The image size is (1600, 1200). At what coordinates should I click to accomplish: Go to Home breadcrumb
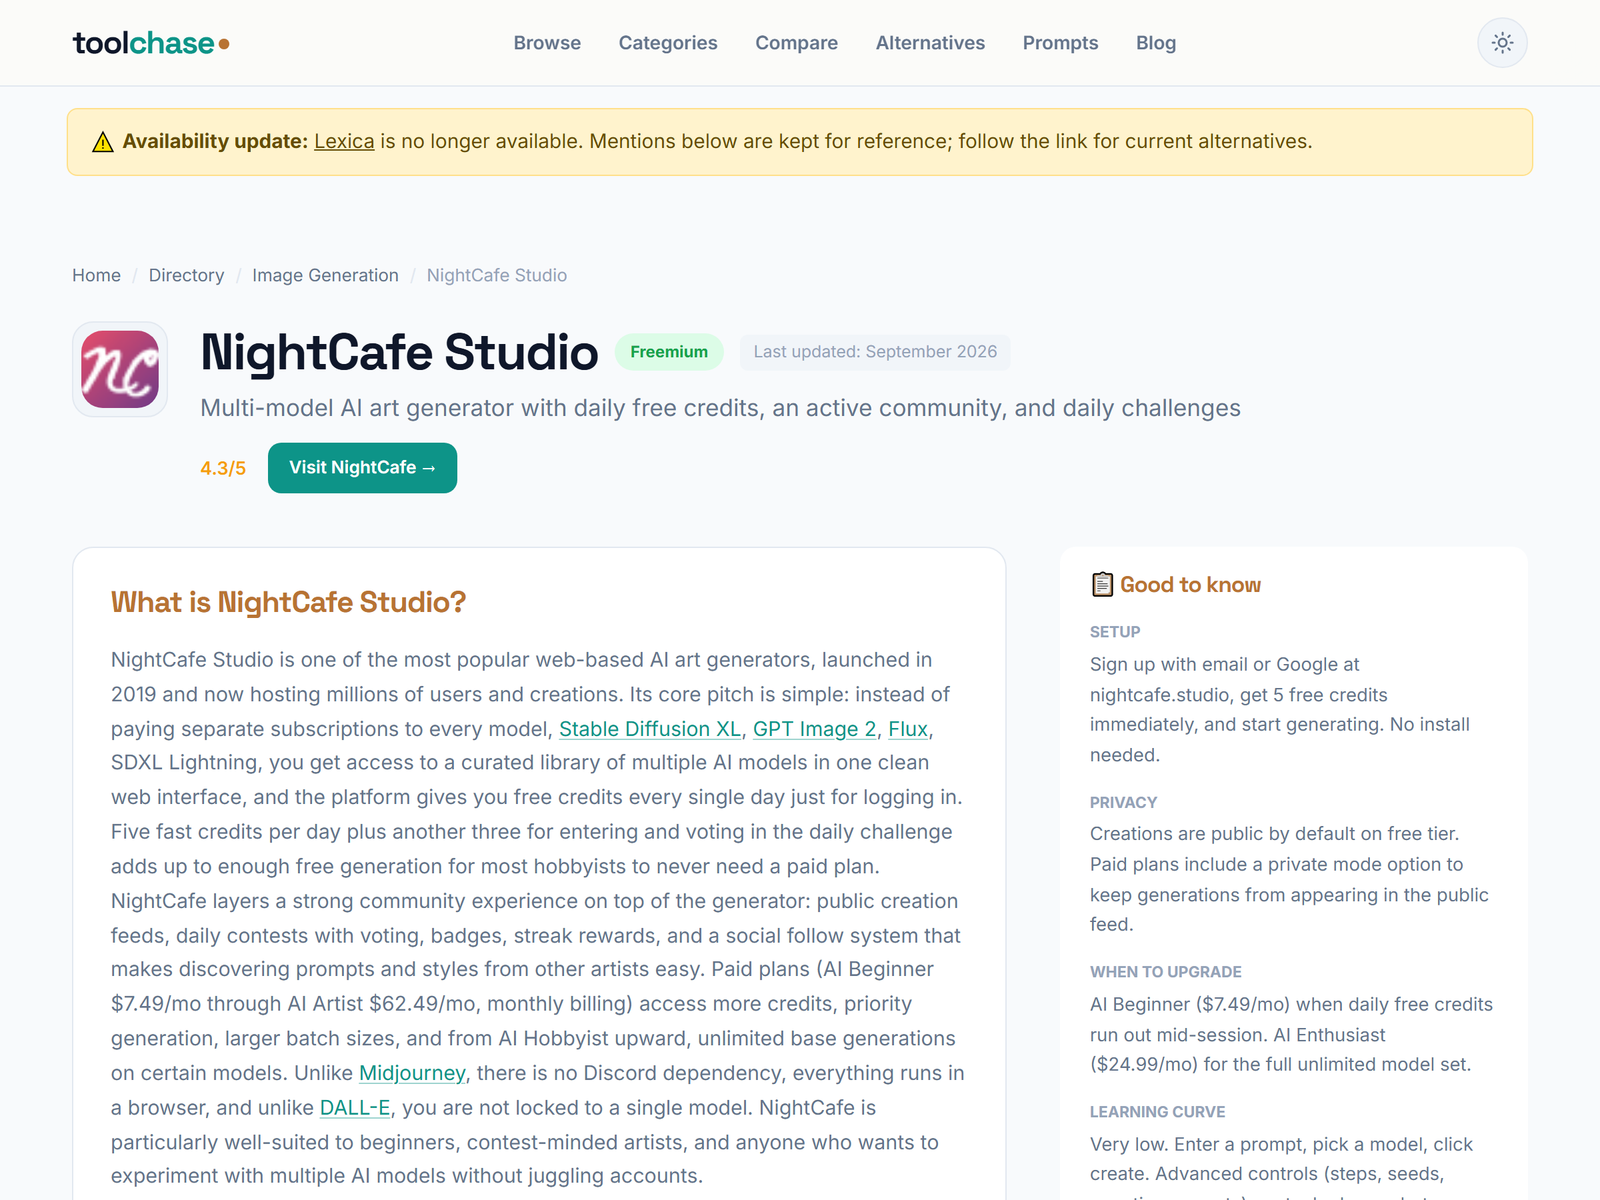point(96,275)
